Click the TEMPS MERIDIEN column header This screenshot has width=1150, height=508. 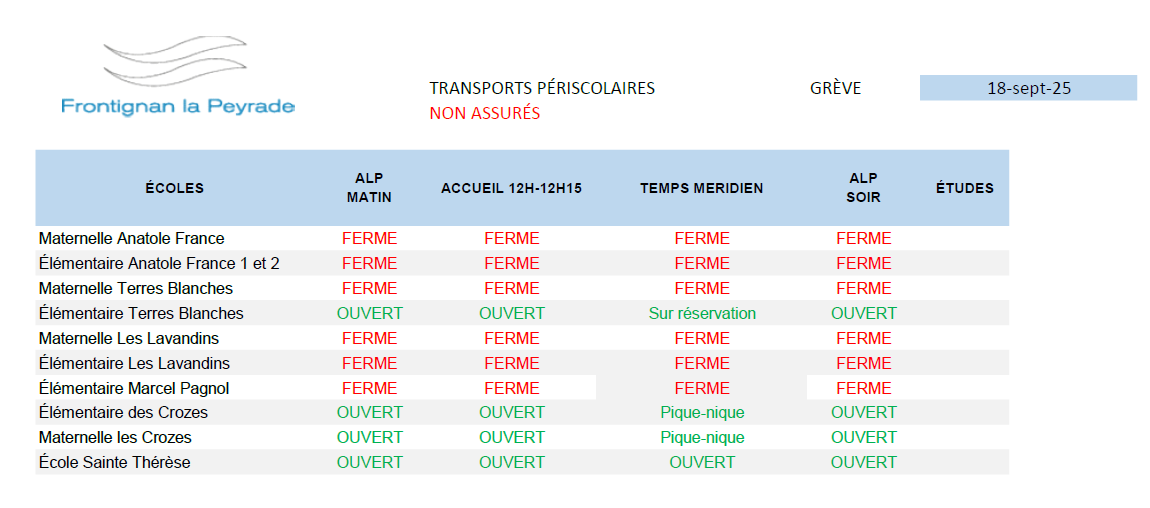[x=701, y=188]
